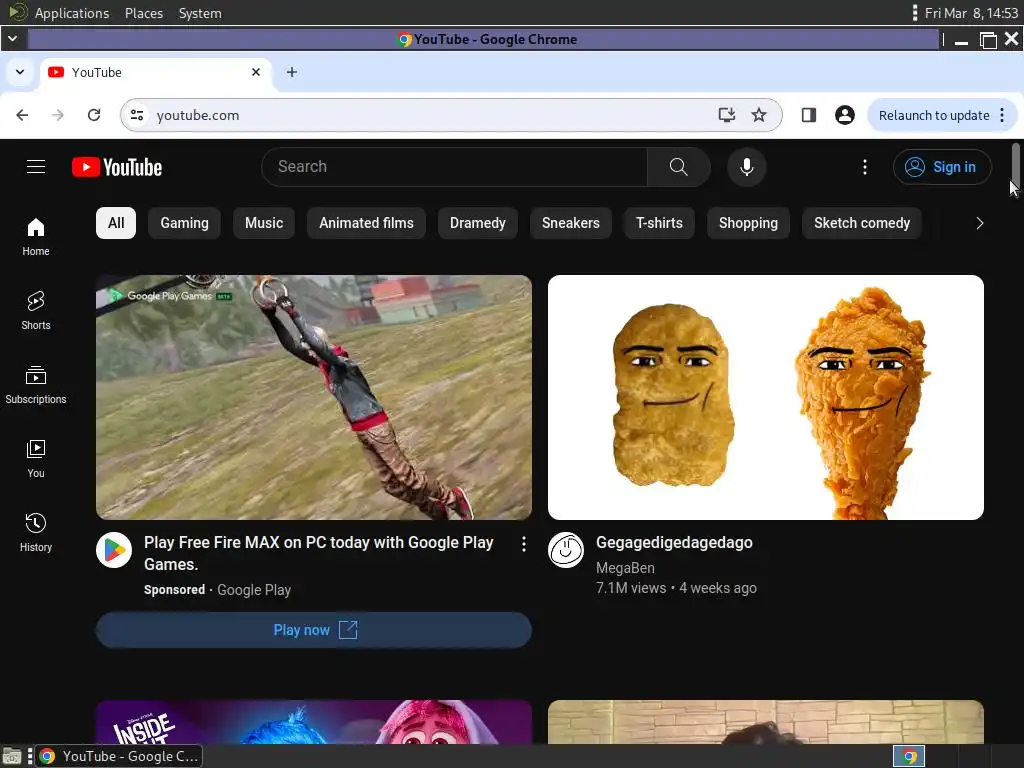Bookmark this tab with star icon
Viewport: 1024px width, 768px height.
tap(758, 115)
